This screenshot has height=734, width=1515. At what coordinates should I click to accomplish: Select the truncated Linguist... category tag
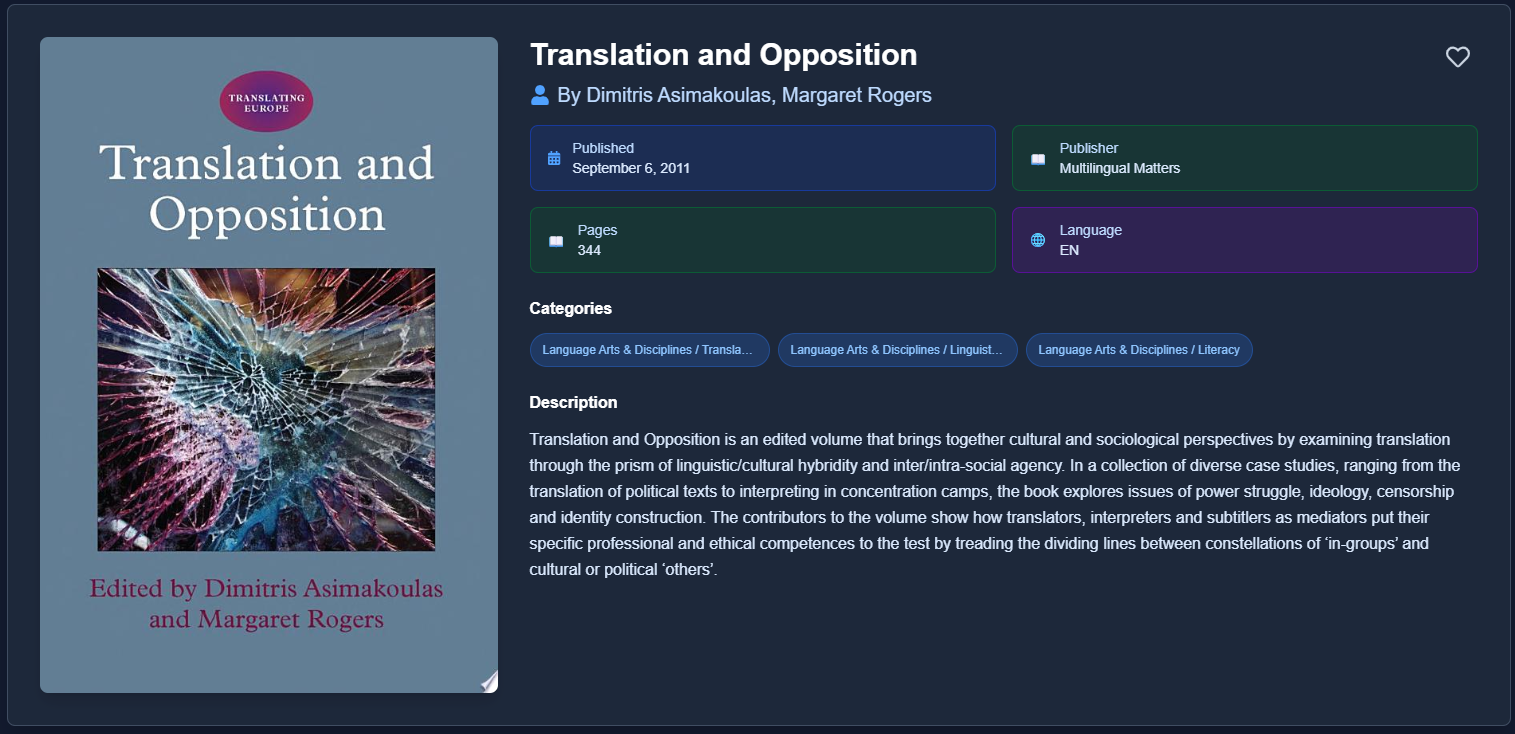pos(897,350)
